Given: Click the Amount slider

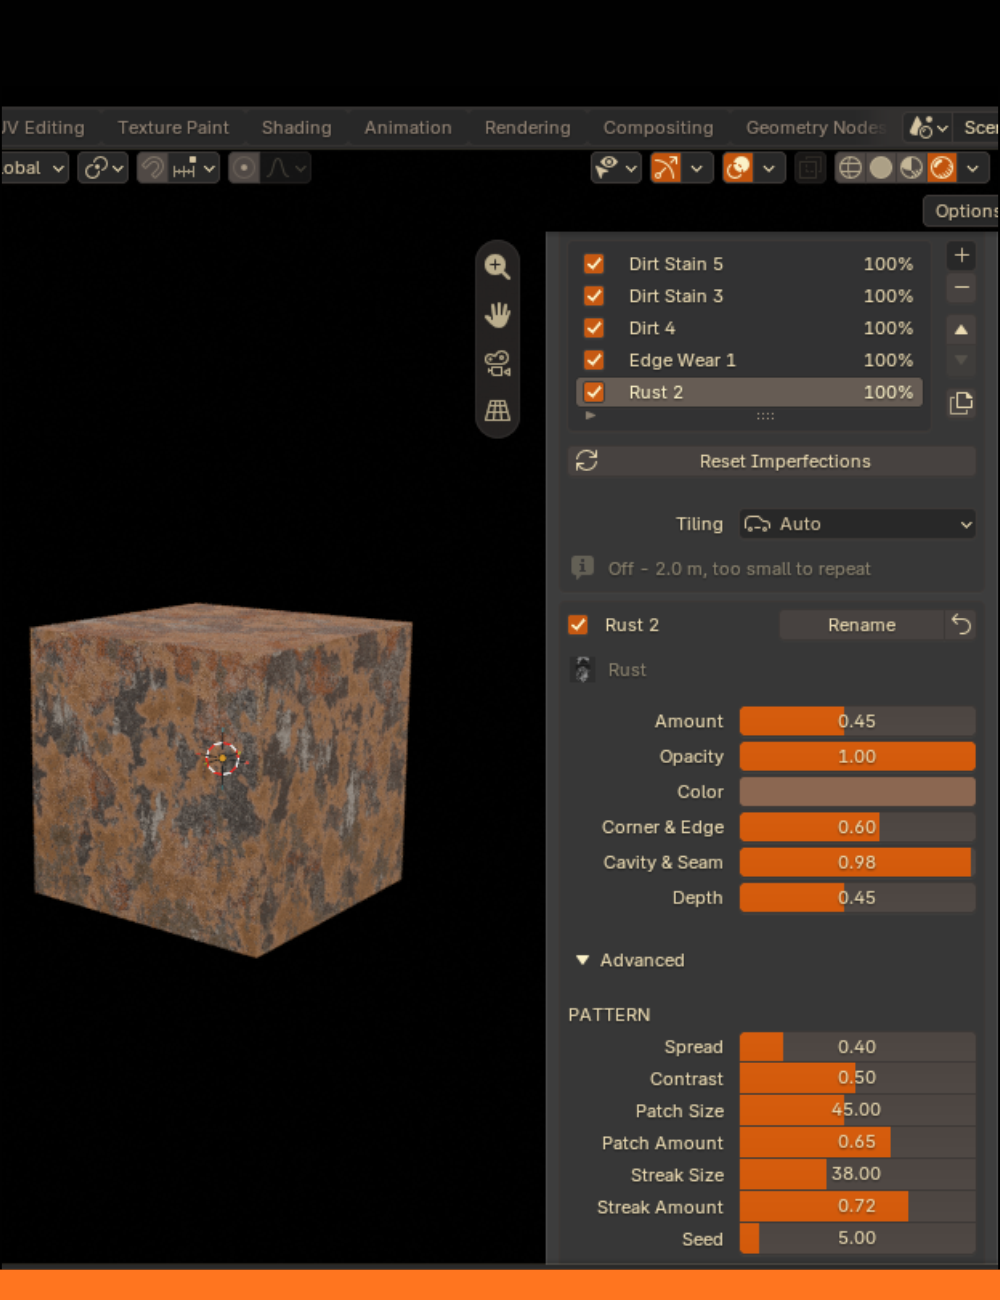Looking at the screenshot, I should tap(857, 721).
